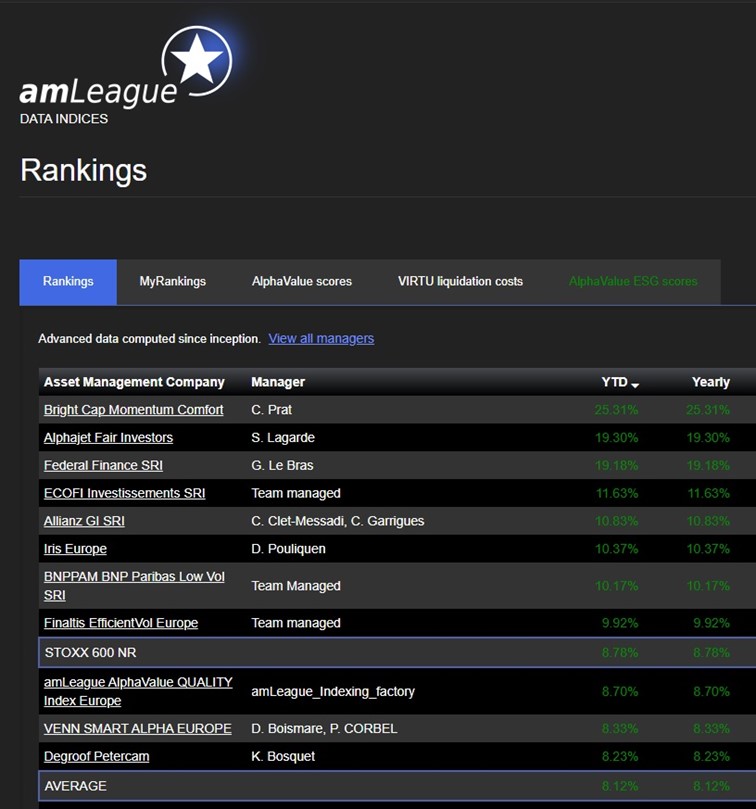Click the amLeague wordmark text
Screen dimensions: 756x809
coord(98,92)
